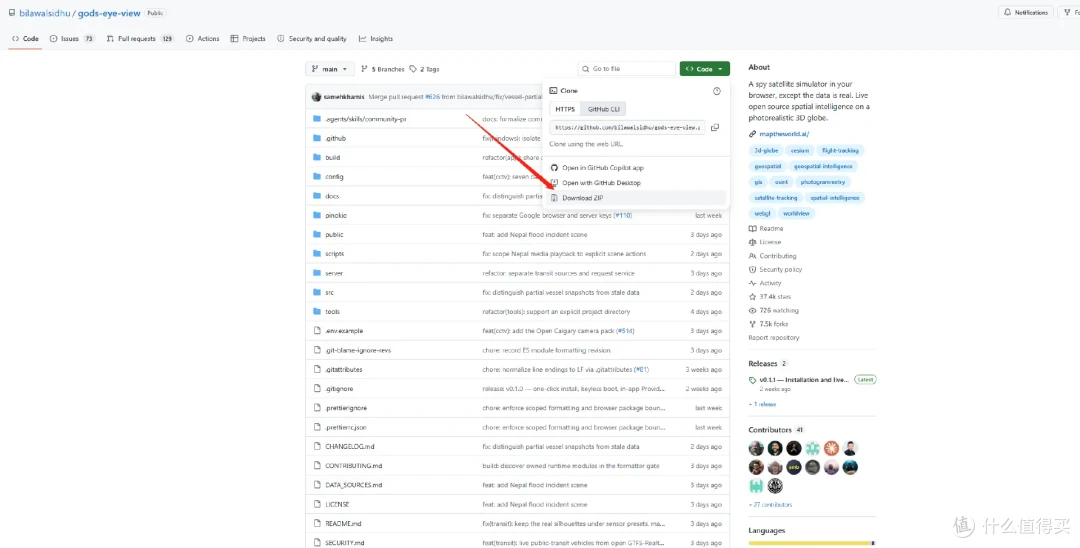
Task: Copy the clone URL with copy icon
Action: coord(715,127)
